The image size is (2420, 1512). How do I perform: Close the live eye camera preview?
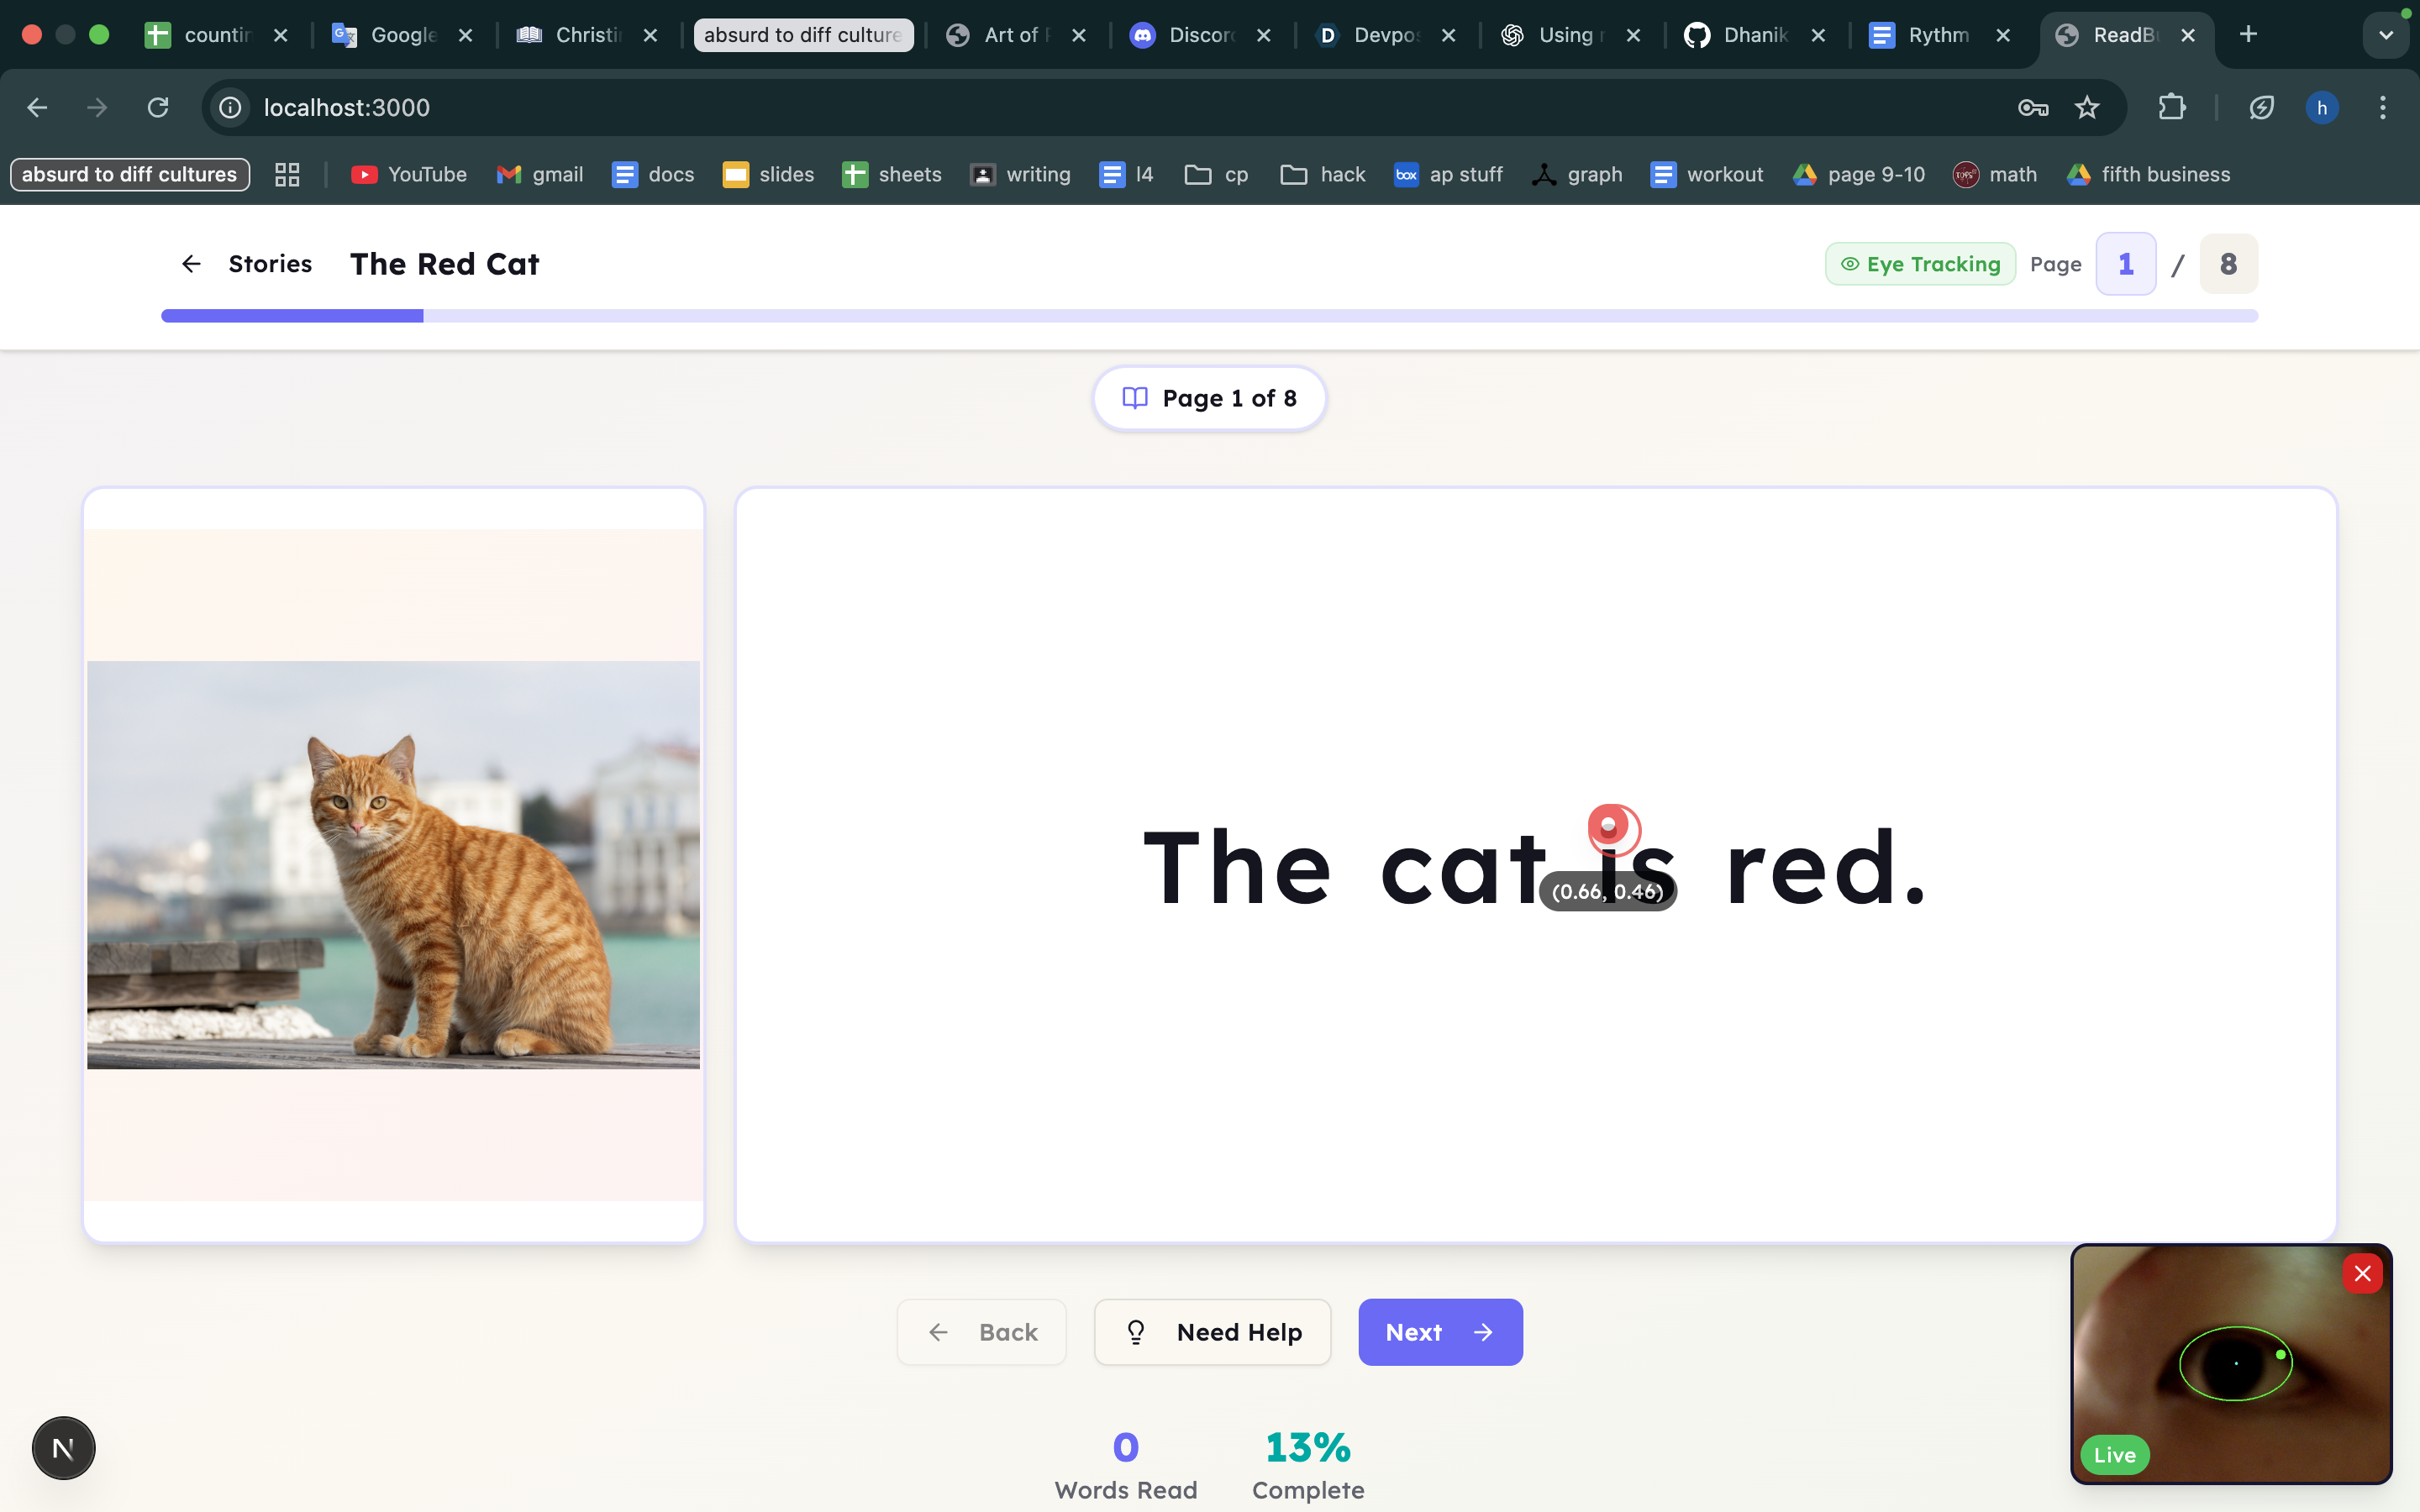[x=2362, y=1273]
